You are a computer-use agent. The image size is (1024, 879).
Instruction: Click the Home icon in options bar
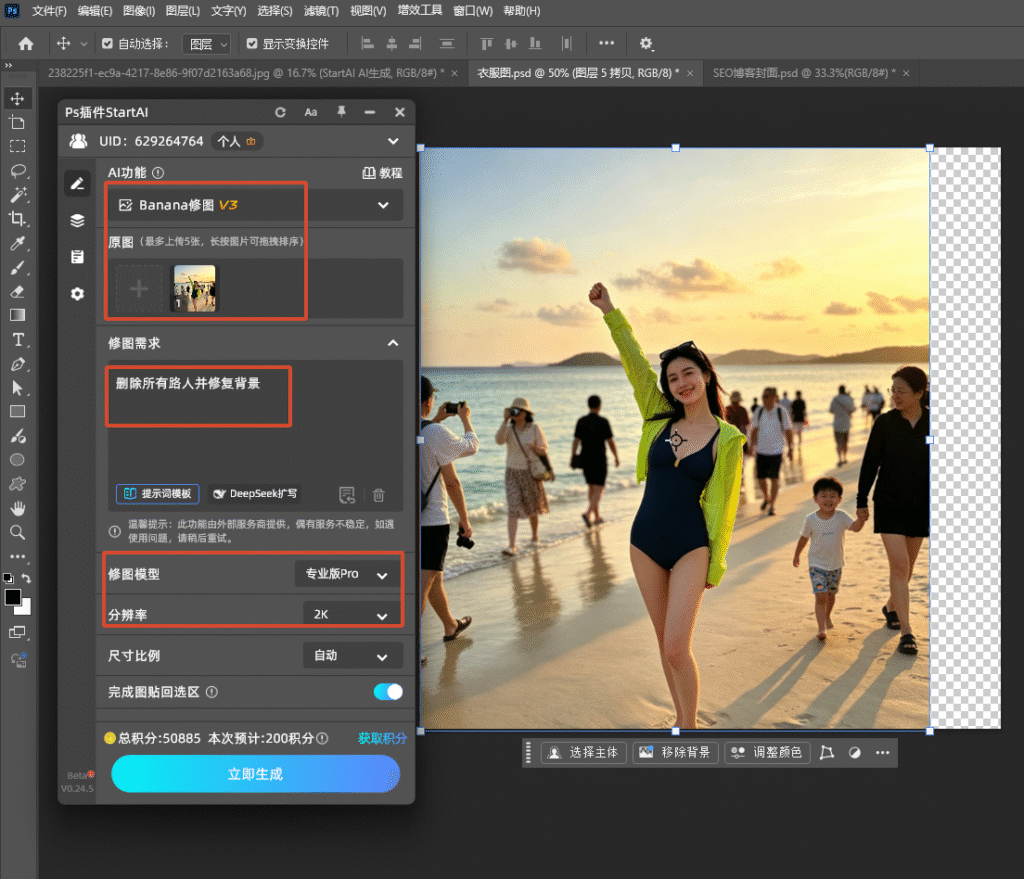tap(26, 44)
